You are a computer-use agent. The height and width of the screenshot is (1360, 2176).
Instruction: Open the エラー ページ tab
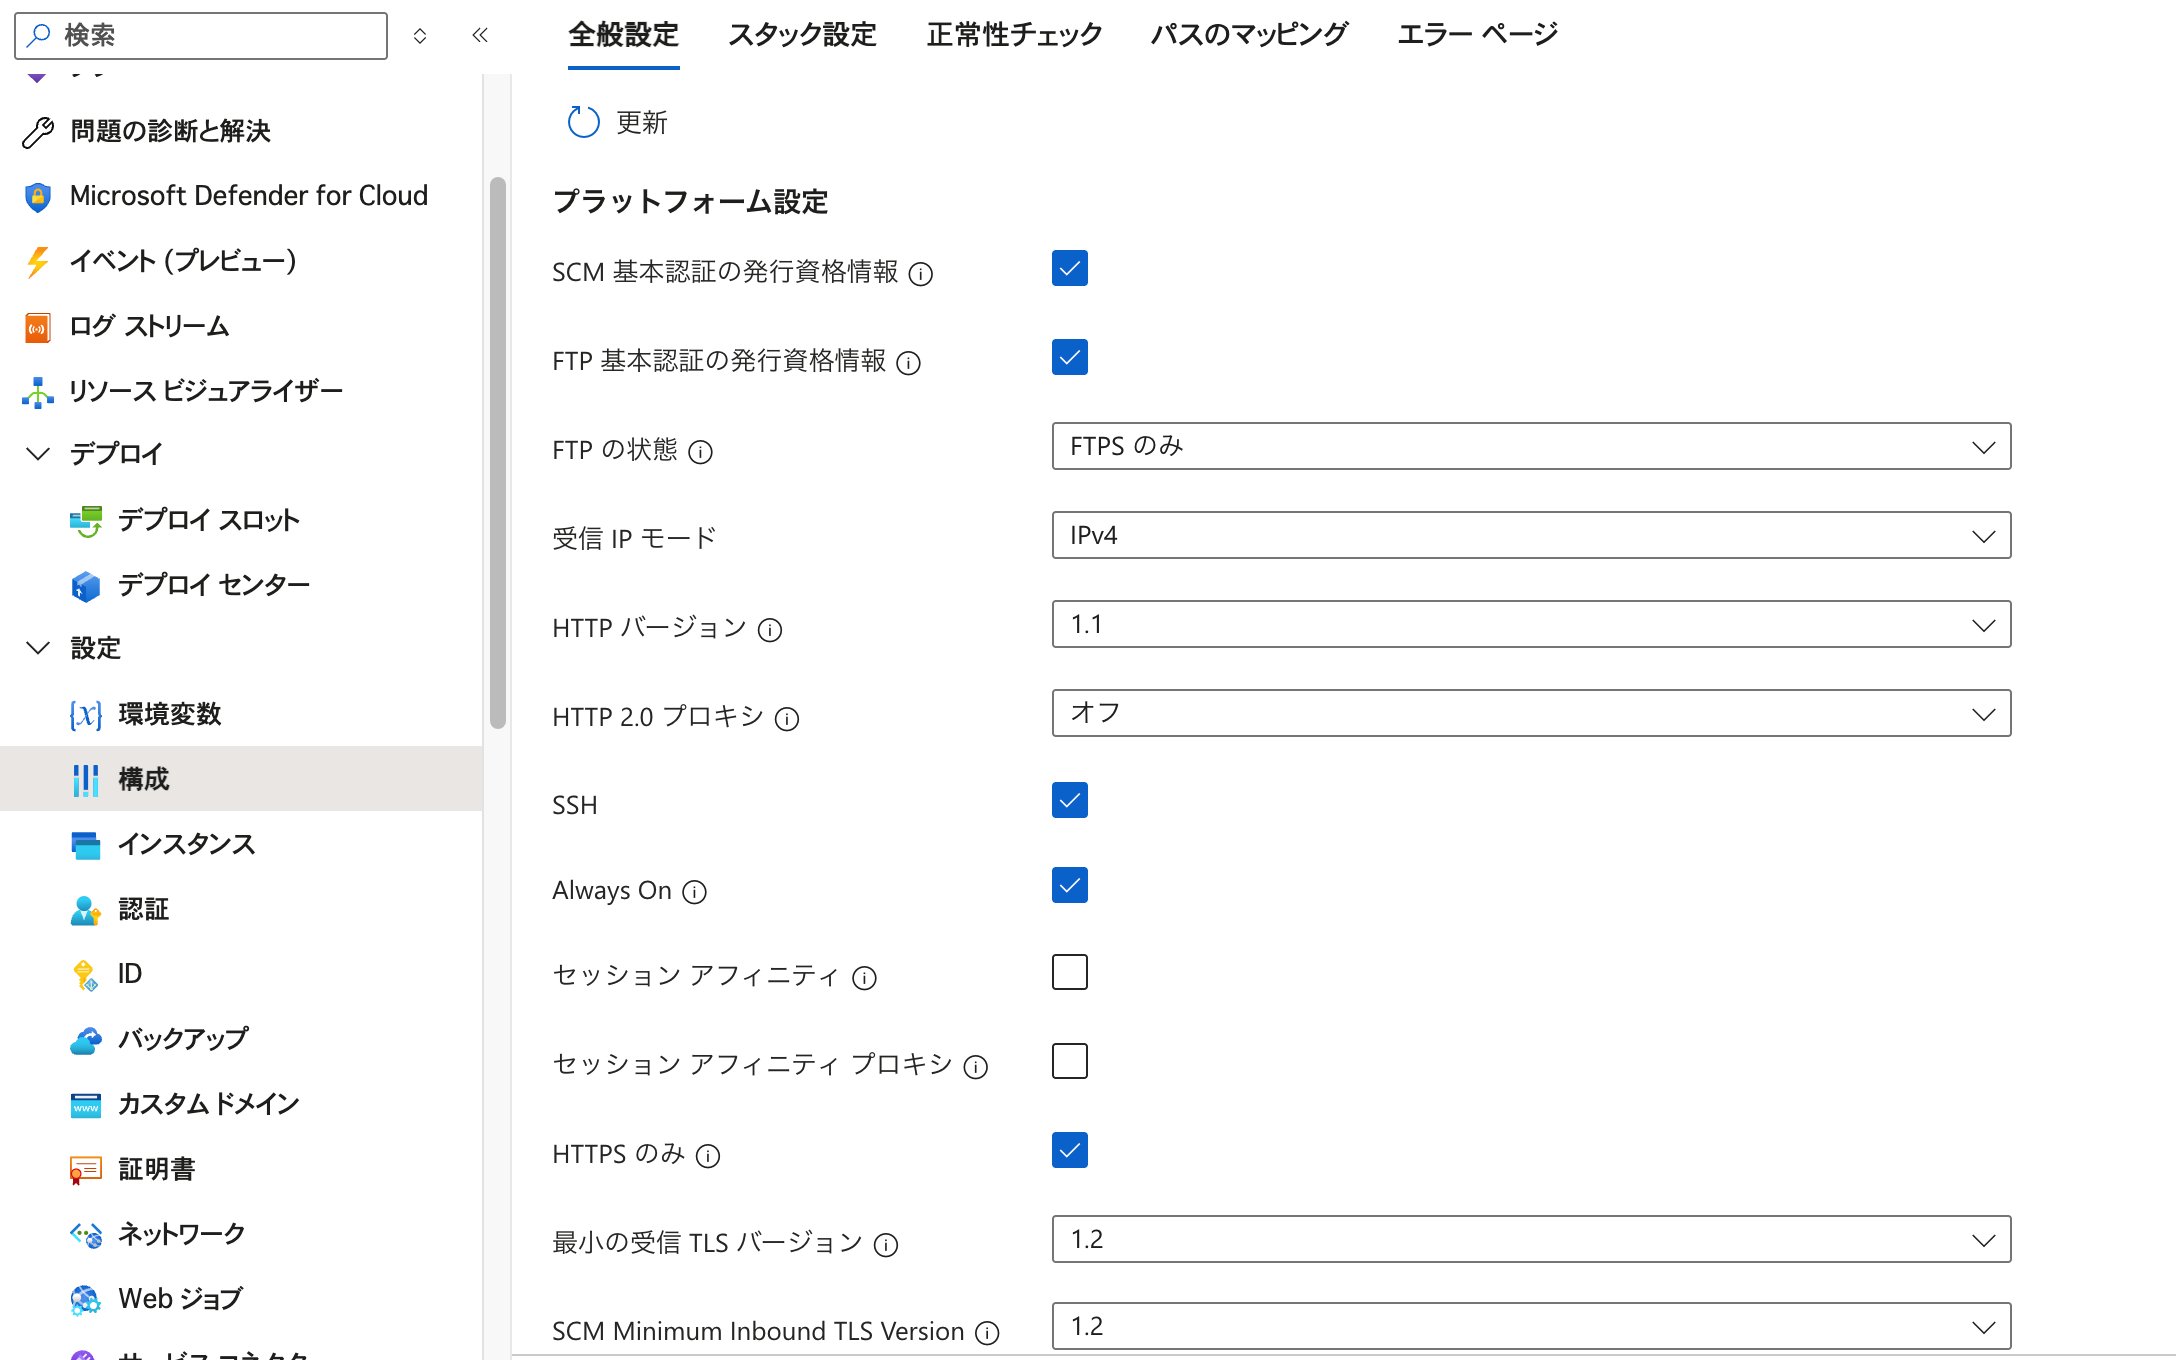point(1475,33)
